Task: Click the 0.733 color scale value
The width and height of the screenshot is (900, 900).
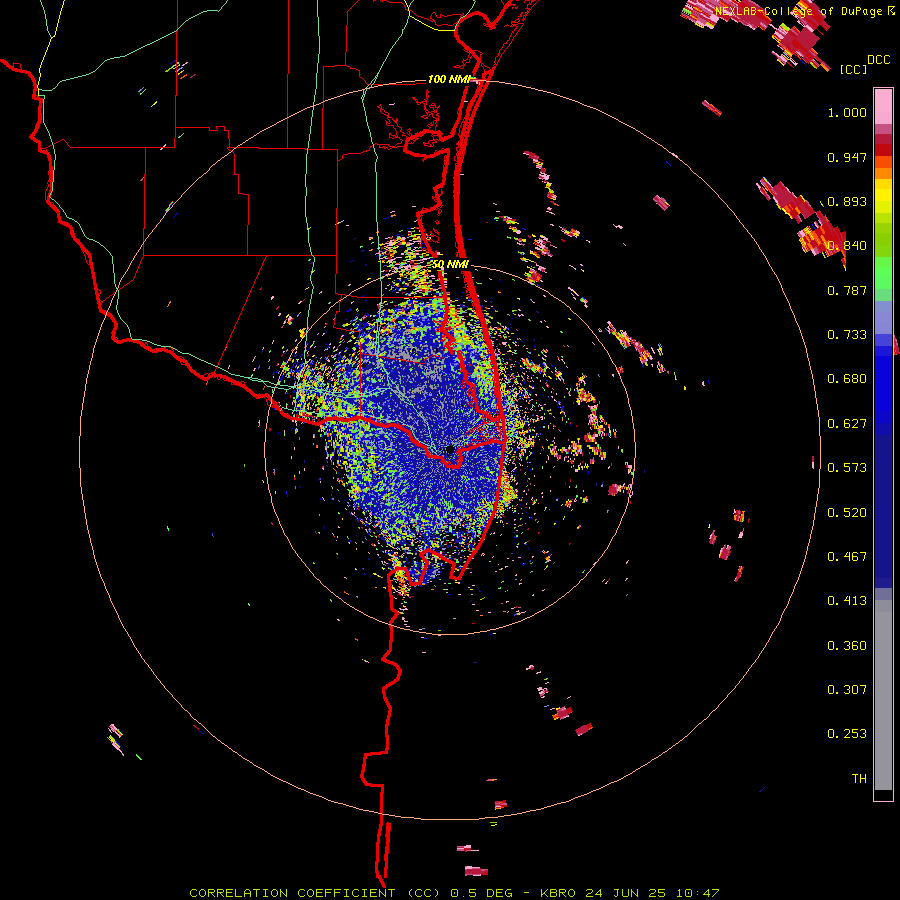Action: tap(847, 335)
